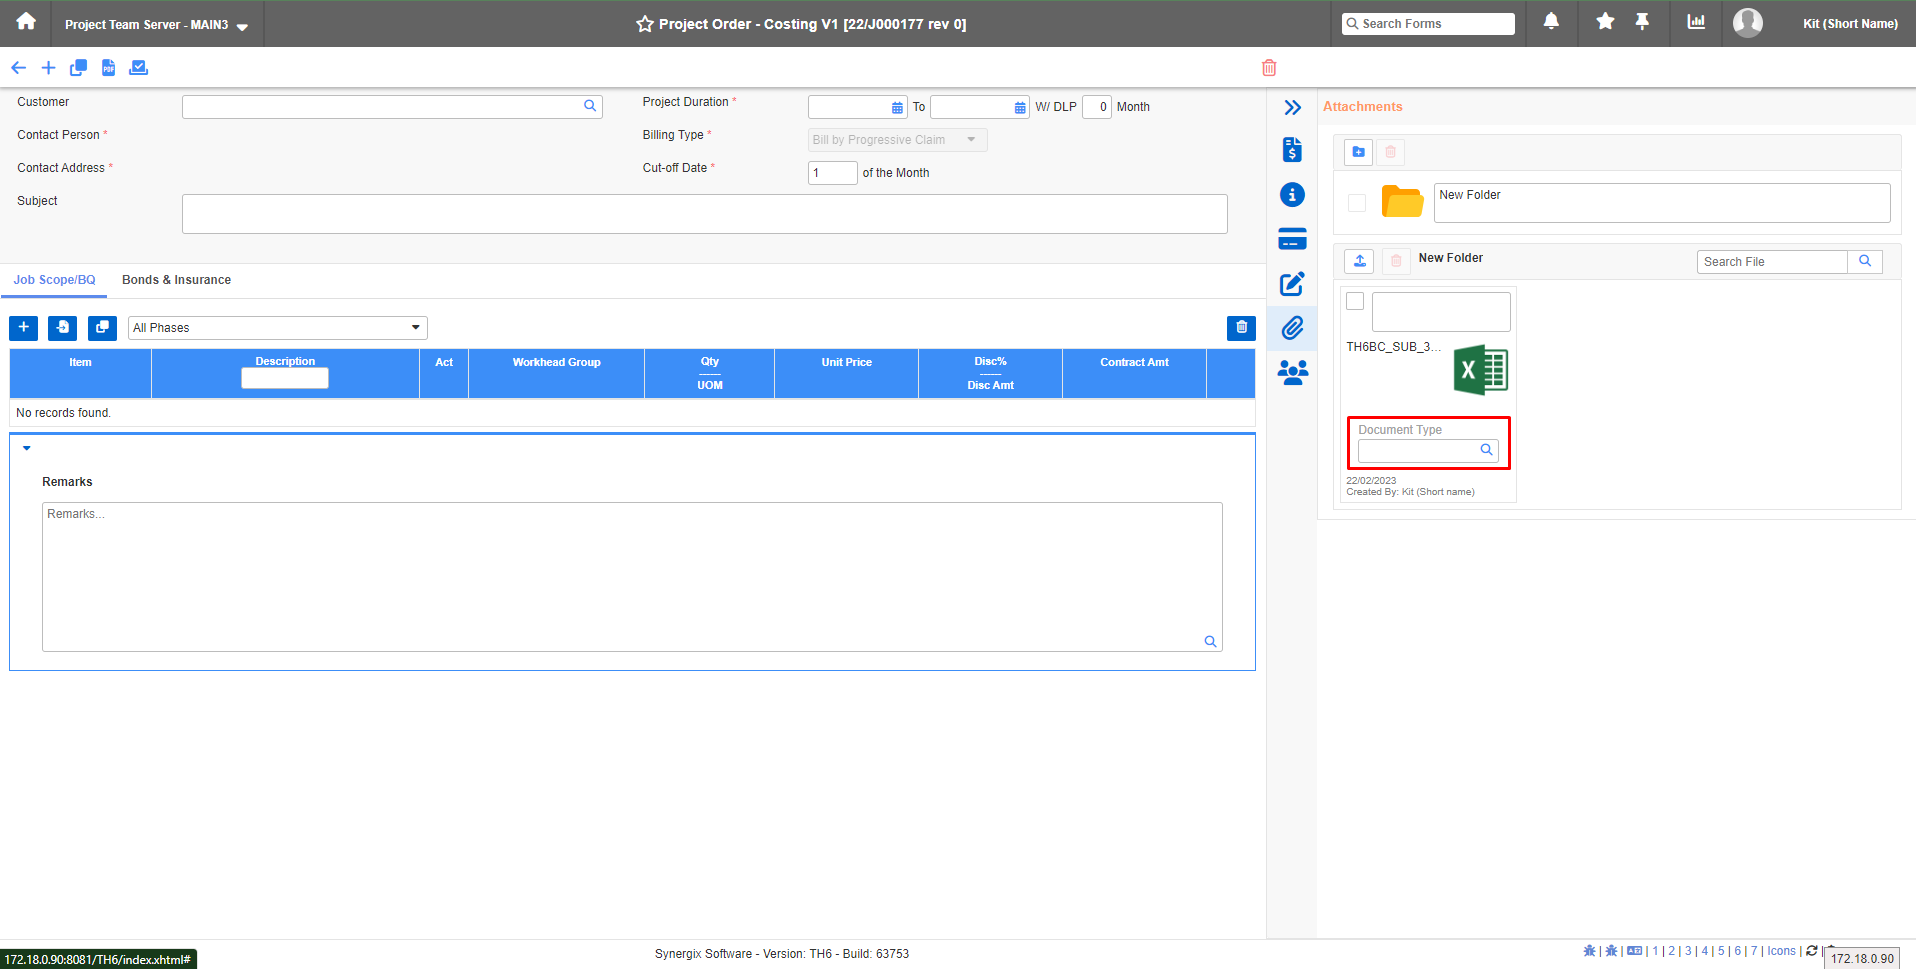Click the Icons link in the status bar
Screen dimensions: 1916x969
coord(1780,950)
